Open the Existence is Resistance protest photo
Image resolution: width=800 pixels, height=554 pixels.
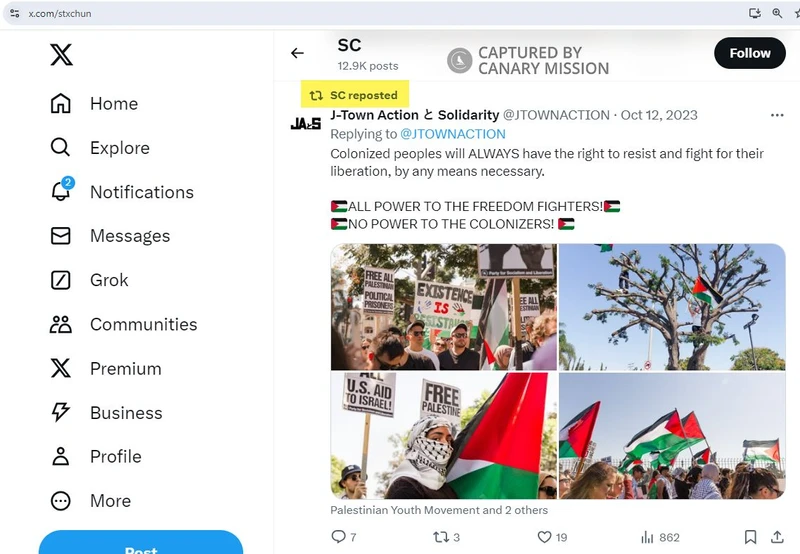pos(443,307)
